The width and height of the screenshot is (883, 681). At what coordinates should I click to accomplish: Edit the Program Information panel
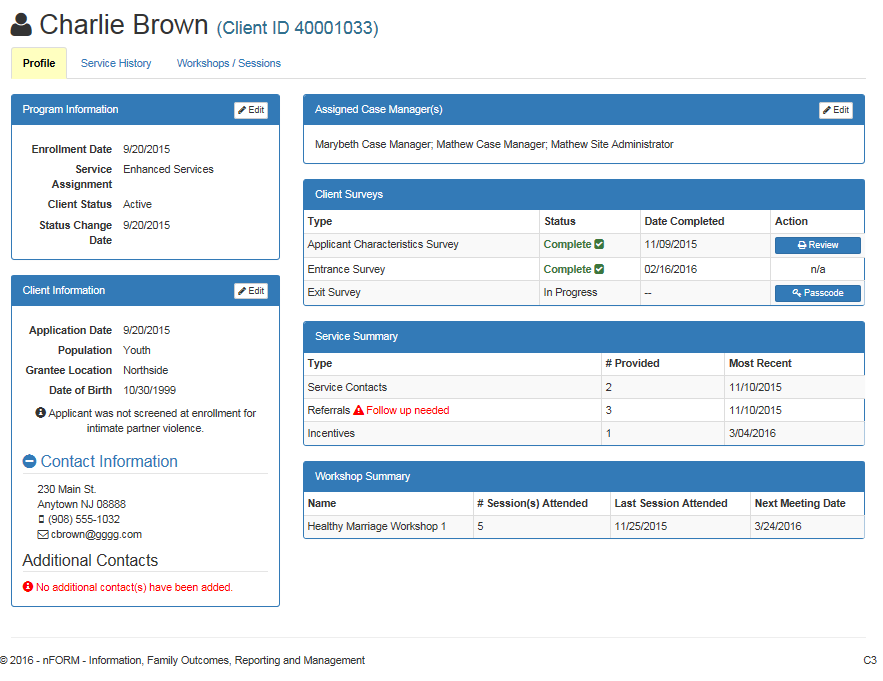click(x=251, y=110)
